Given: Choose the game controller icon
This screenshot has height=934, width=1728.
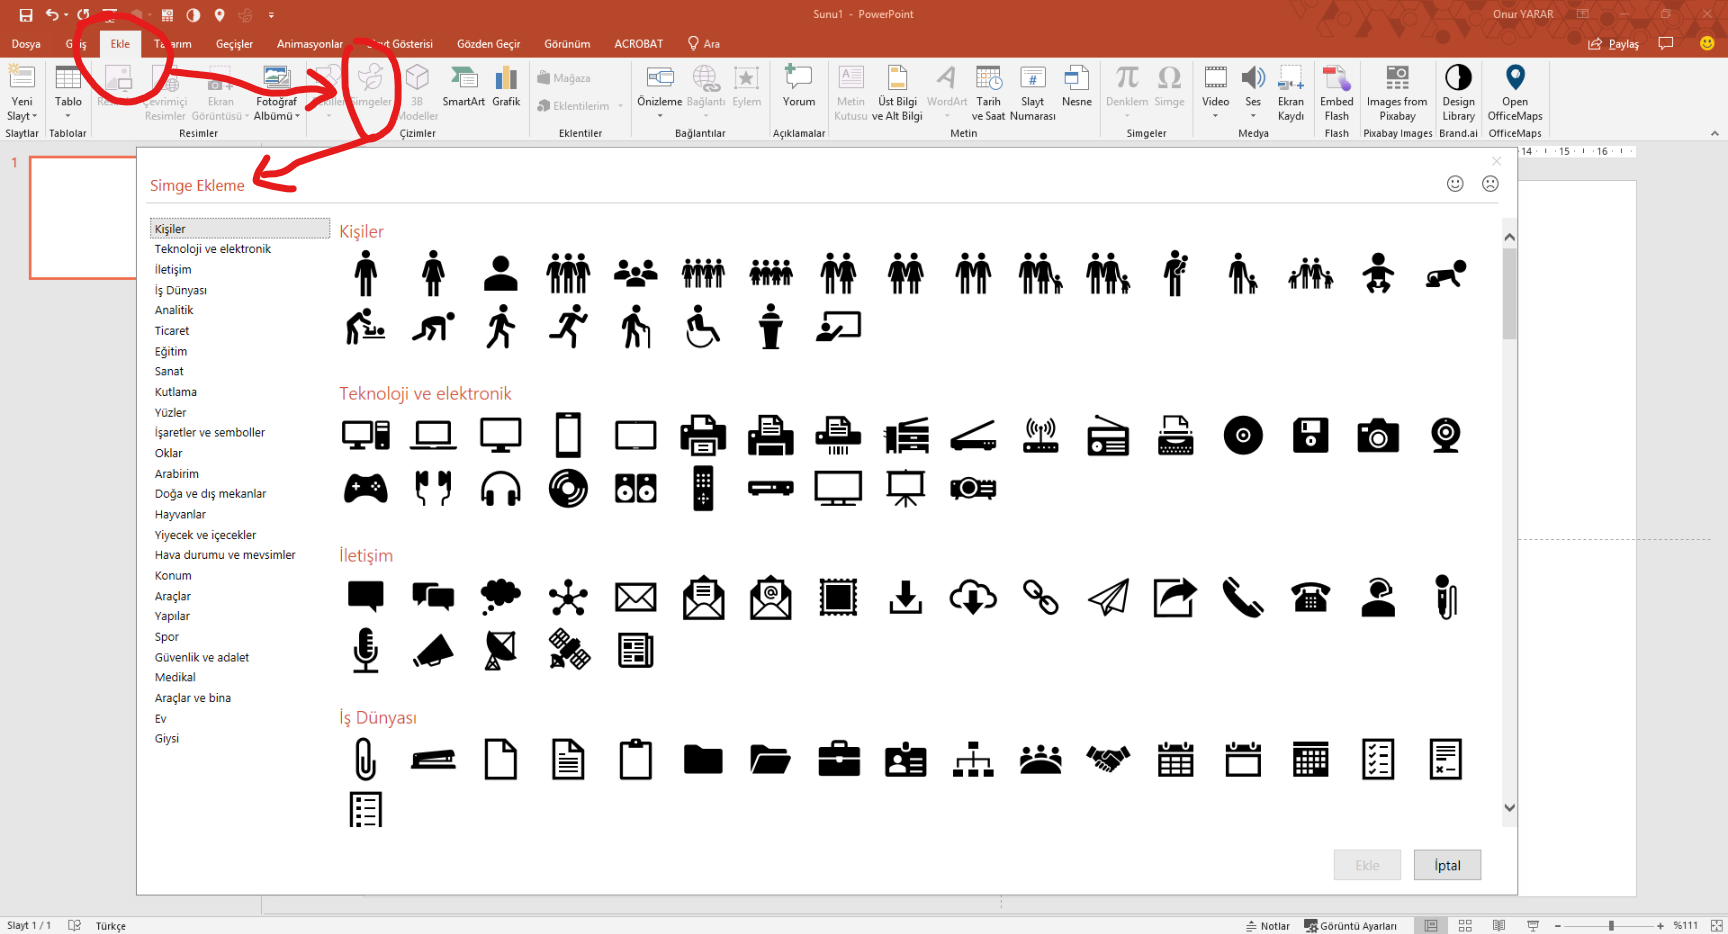Looking at the screenshot, I should click(366, 488).
